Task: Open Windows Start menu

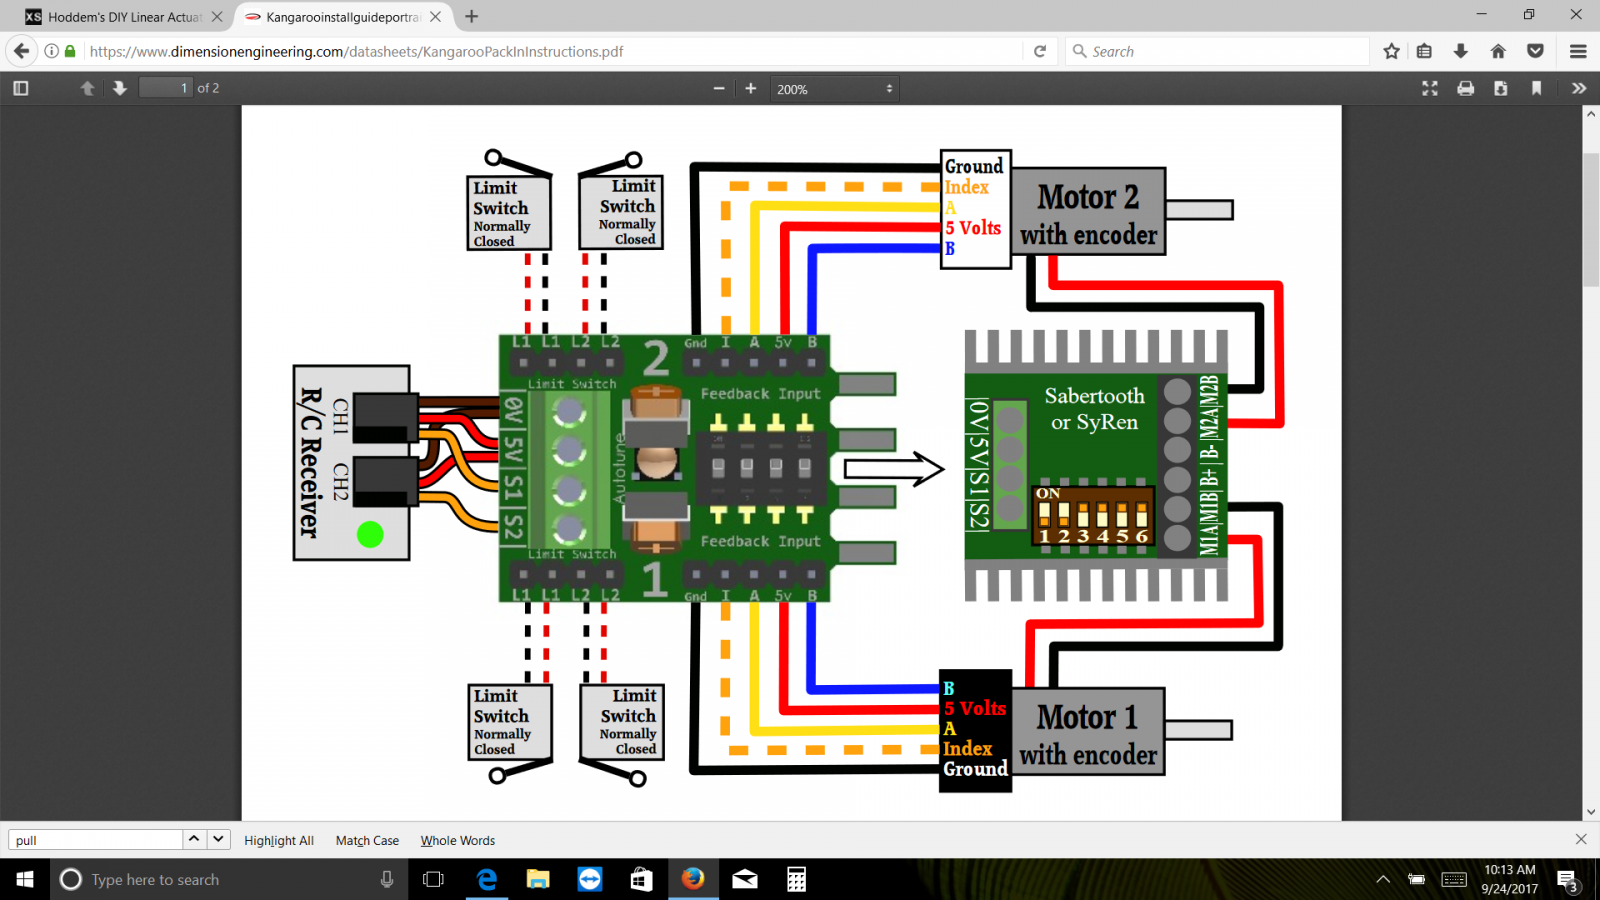Action: click(24, 879)
